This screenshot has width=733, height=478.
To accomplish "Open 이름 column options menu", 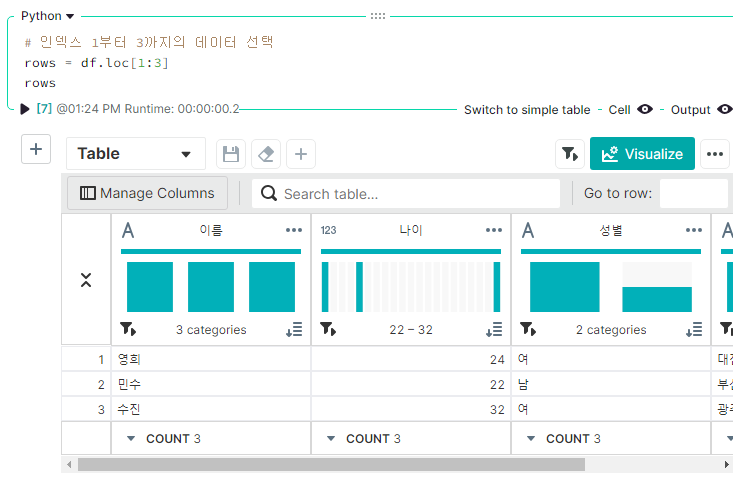I will pyautogui.click(x=294, y=230).
